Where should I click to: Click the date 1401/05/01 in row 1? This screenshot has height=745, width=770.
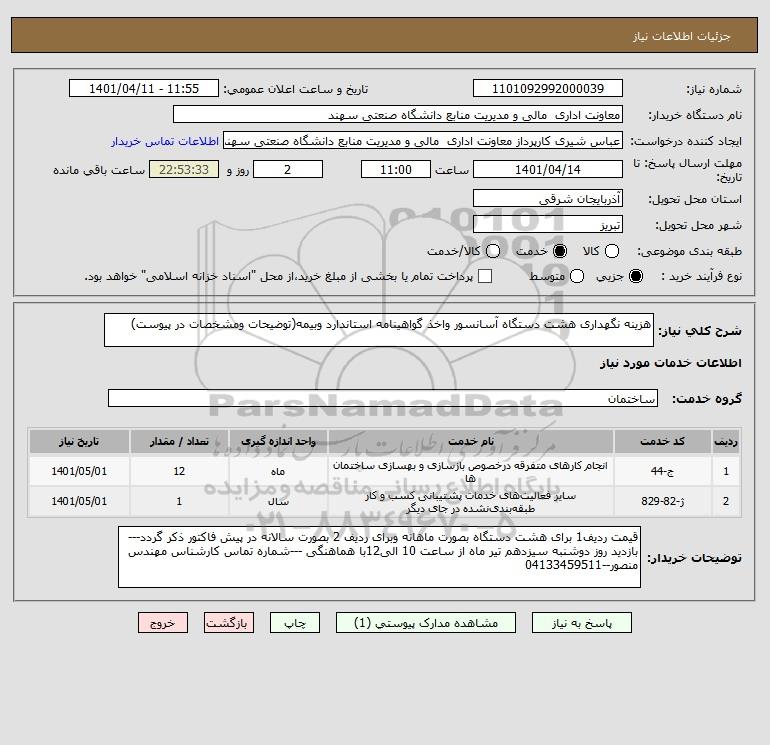[79, 471]
